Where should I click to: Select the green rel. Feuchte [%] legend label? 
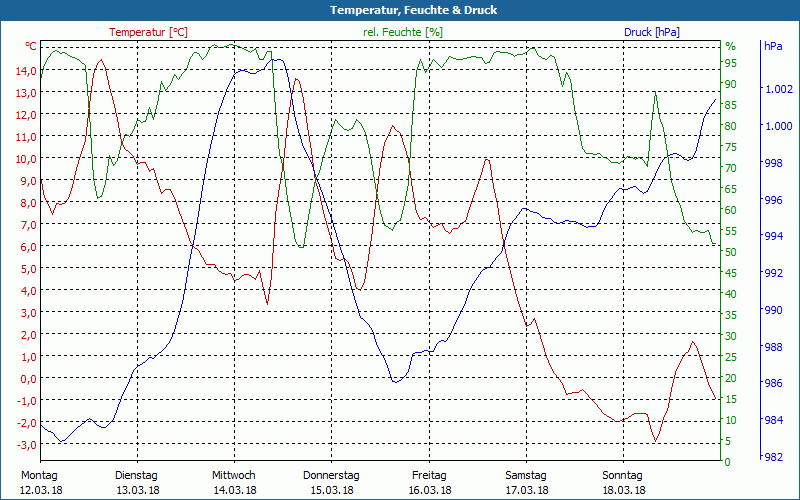pyautogui.click(x=402, y=32)
